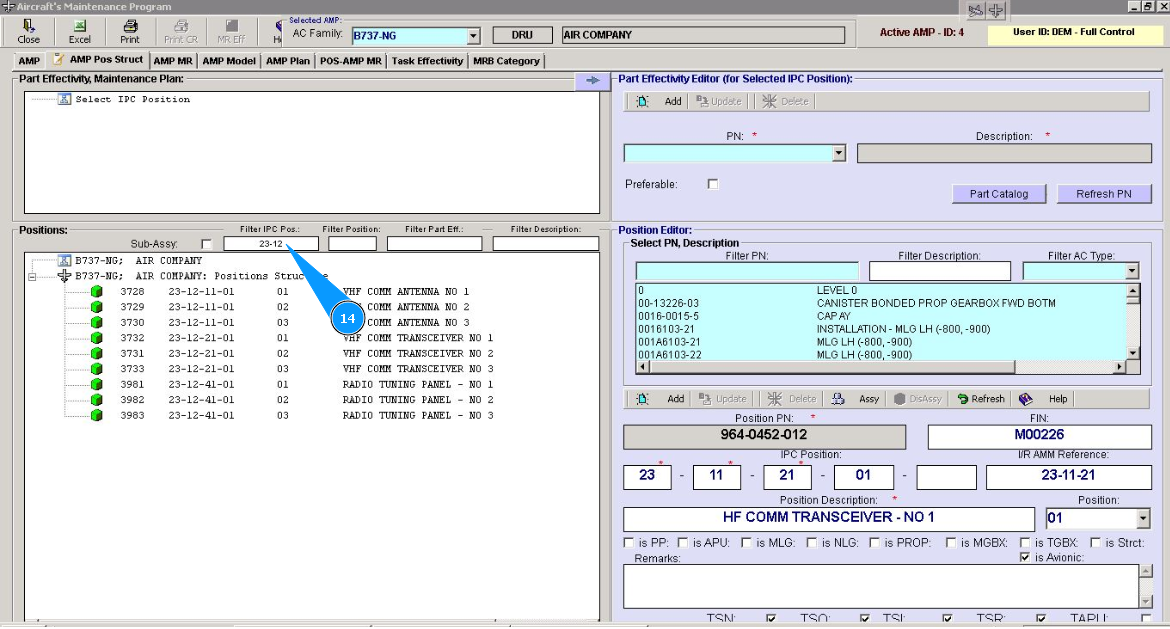Click the Part Catalog button
Screen dimensions: 1170x629
[x=998, y=194]
